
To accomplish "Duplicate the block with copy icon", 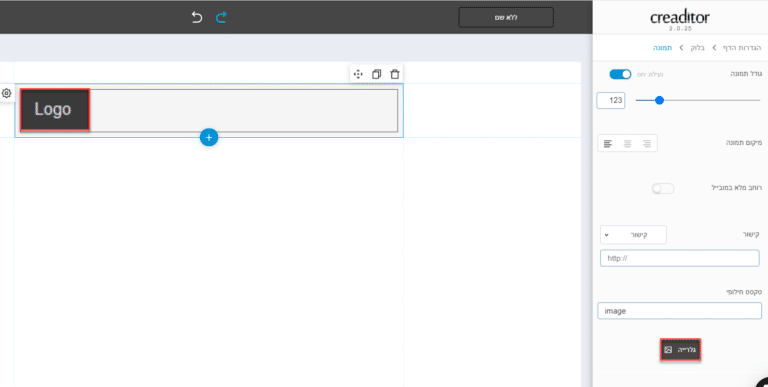I will coord(376,74).
